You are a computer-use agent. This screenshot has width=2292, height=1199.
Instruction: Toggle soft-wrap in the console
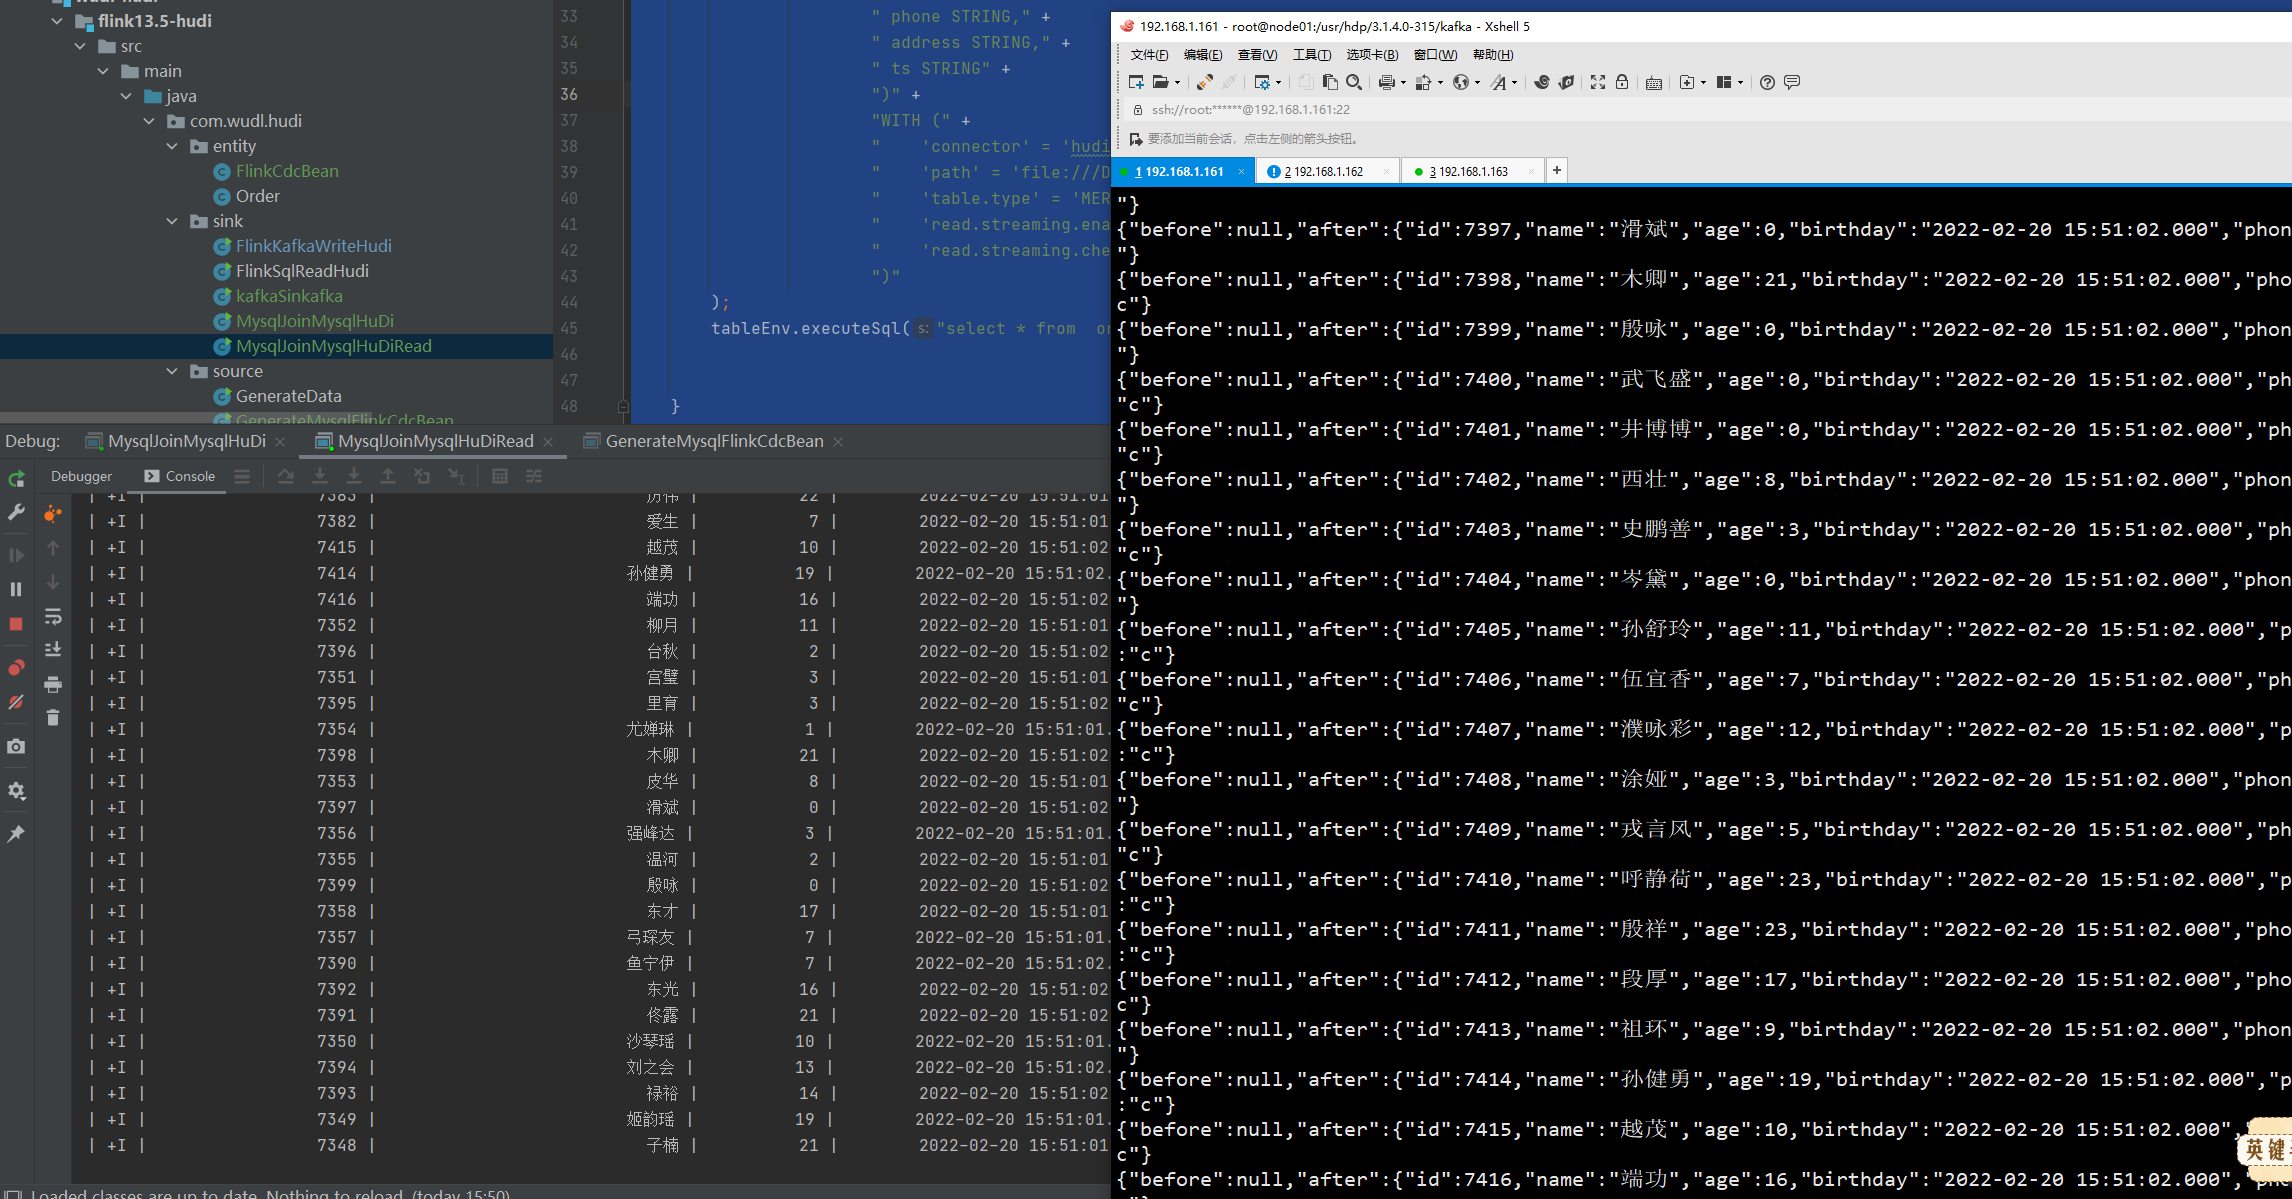tap(53, 616)
